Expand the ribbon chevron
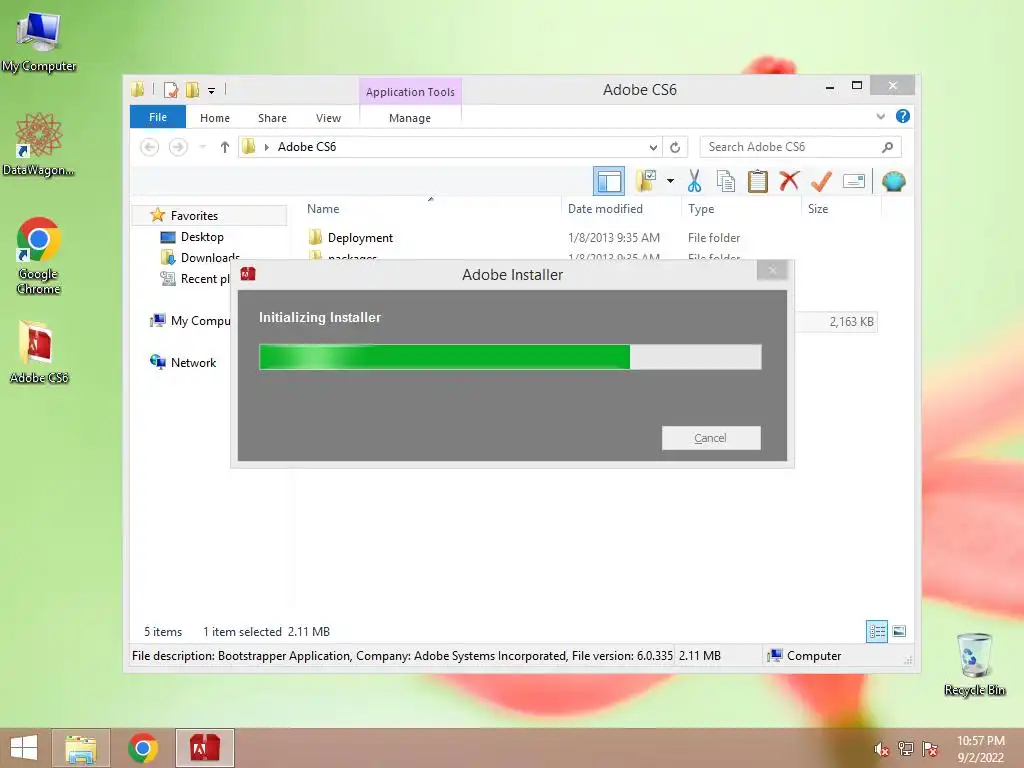This screenshot has width=1024, height=768. pyautogui.click(x=880, y=116)
